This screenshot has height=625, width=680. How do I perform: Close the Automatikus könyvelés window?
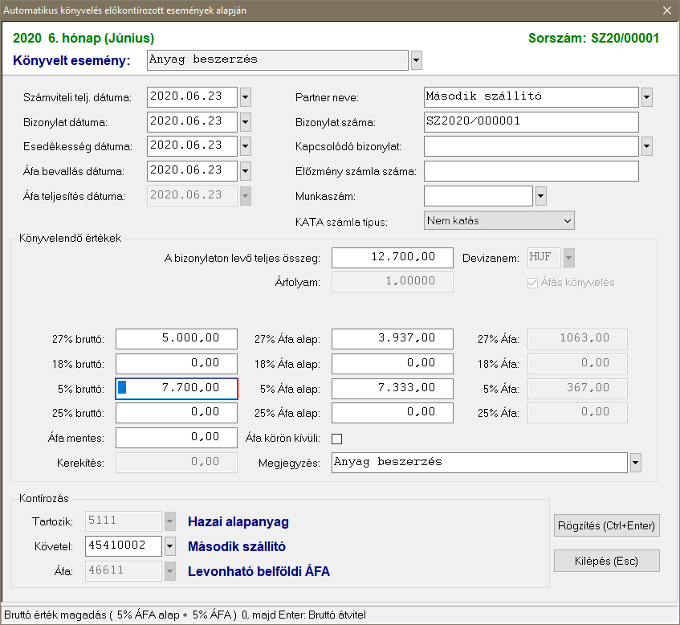[666, 9]
